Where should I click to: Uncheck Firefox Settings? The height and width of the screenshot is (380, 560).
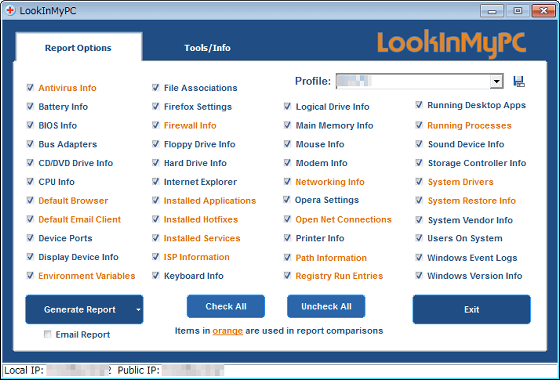click(x=155, y=106)
